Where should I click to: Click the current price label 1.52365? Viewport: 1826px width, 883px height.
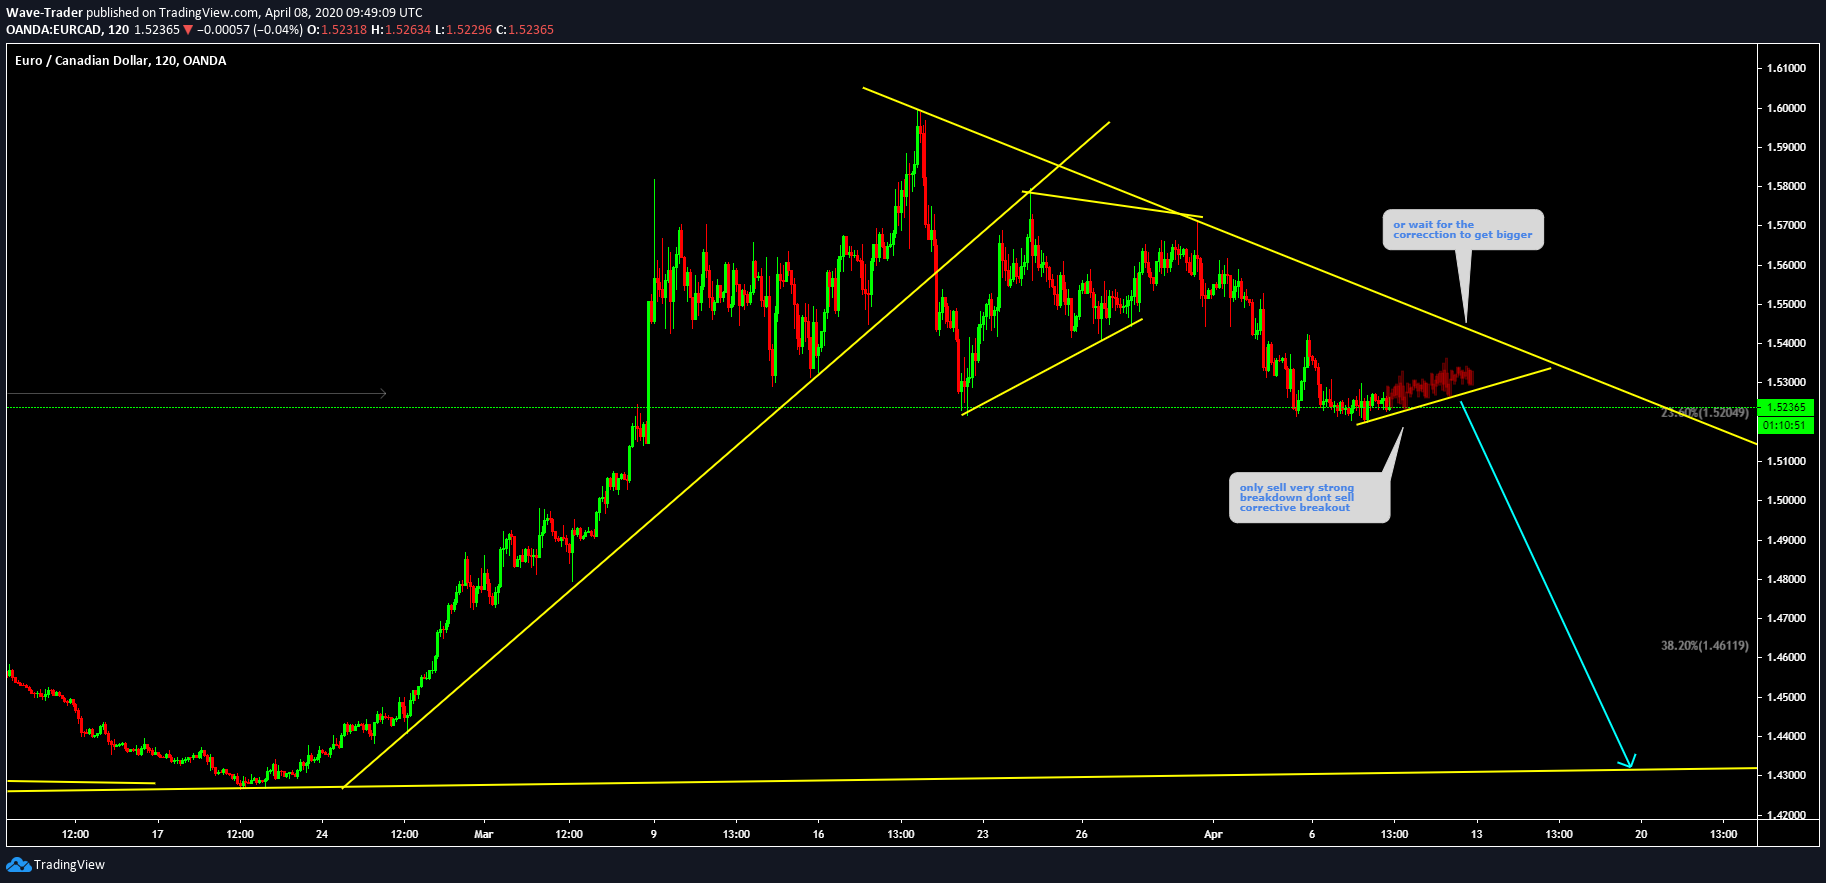click(1786, 407)
